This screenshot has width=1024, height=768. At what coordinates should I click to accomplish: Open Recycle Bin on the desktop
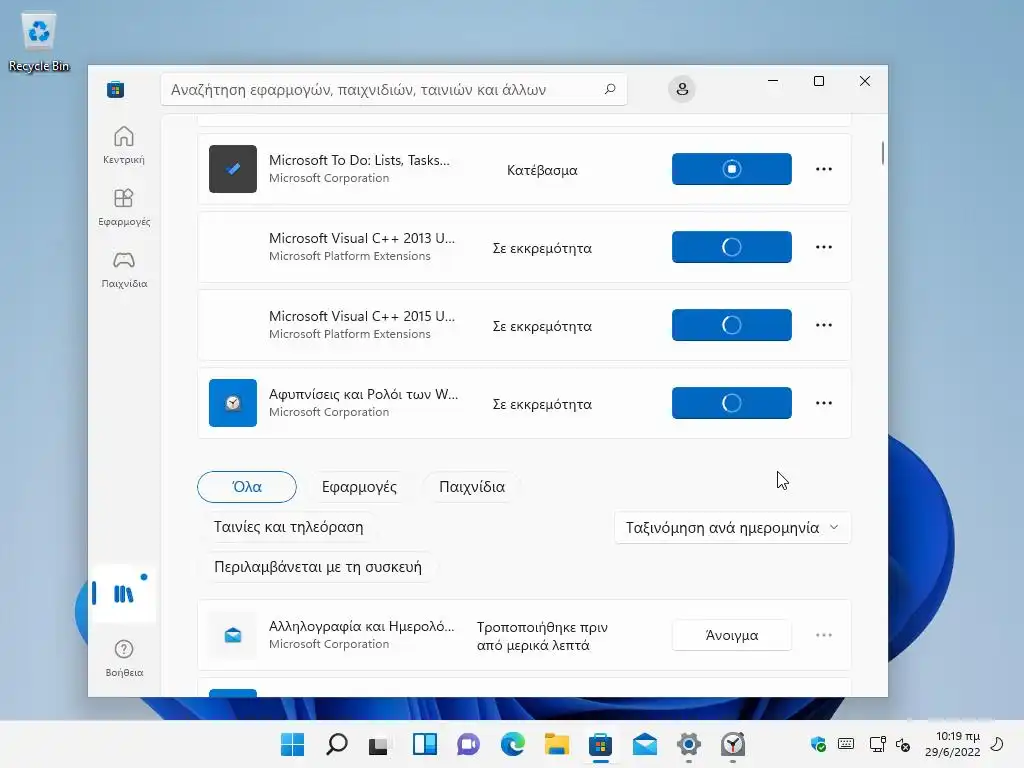point(39,42)
